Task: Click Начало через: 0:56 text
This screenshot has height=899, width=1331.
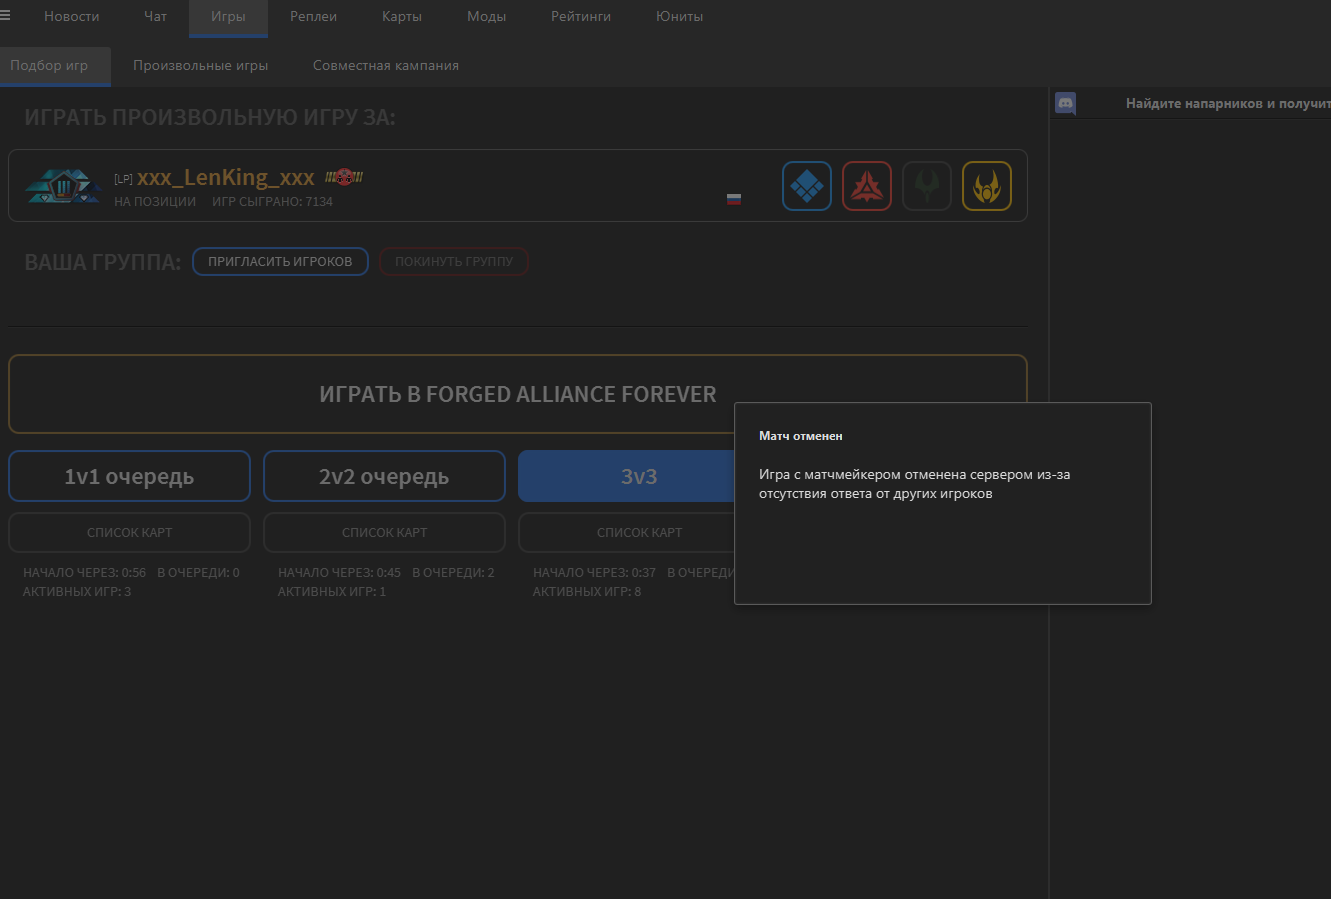Action: pyautogui.click(x=85, y=573)
